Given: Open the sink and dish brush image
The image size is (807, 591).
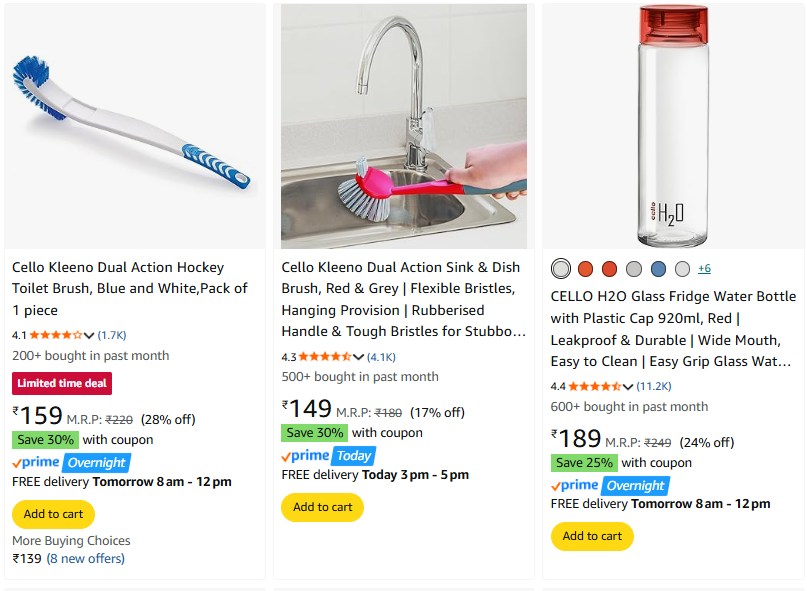Looking at the screenshot, I should (x=404, y=126).
